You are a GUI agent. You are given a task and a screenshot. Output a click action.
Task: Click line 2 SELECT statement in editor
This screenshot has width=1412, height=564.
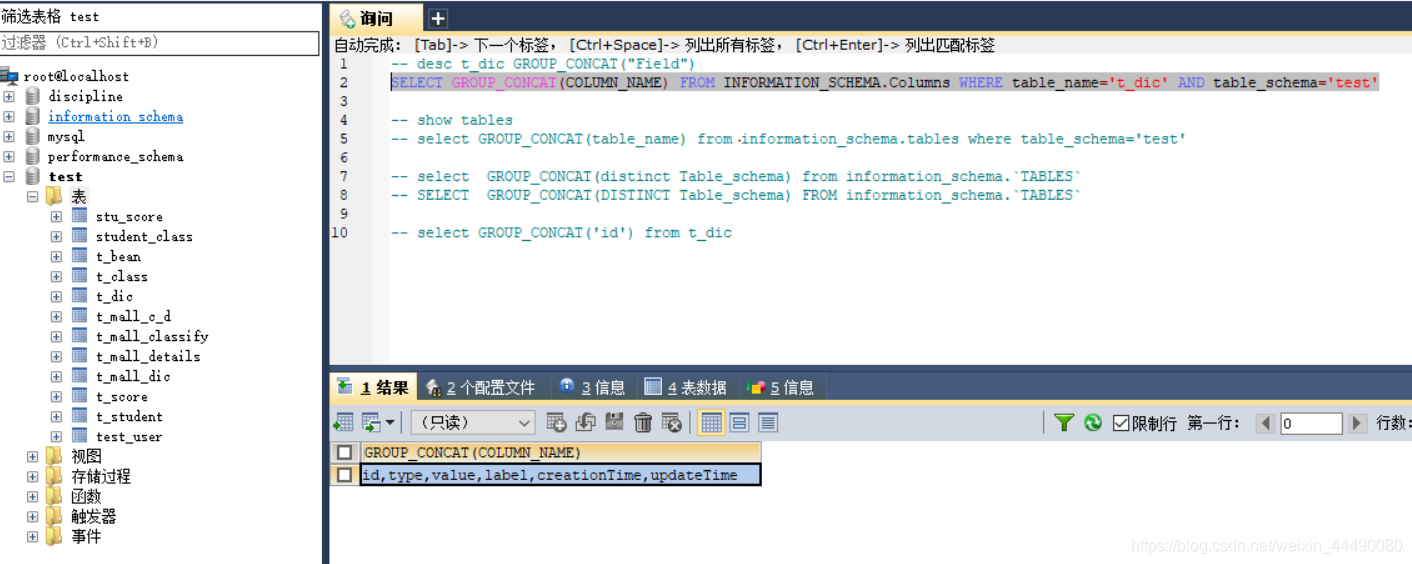885,82
